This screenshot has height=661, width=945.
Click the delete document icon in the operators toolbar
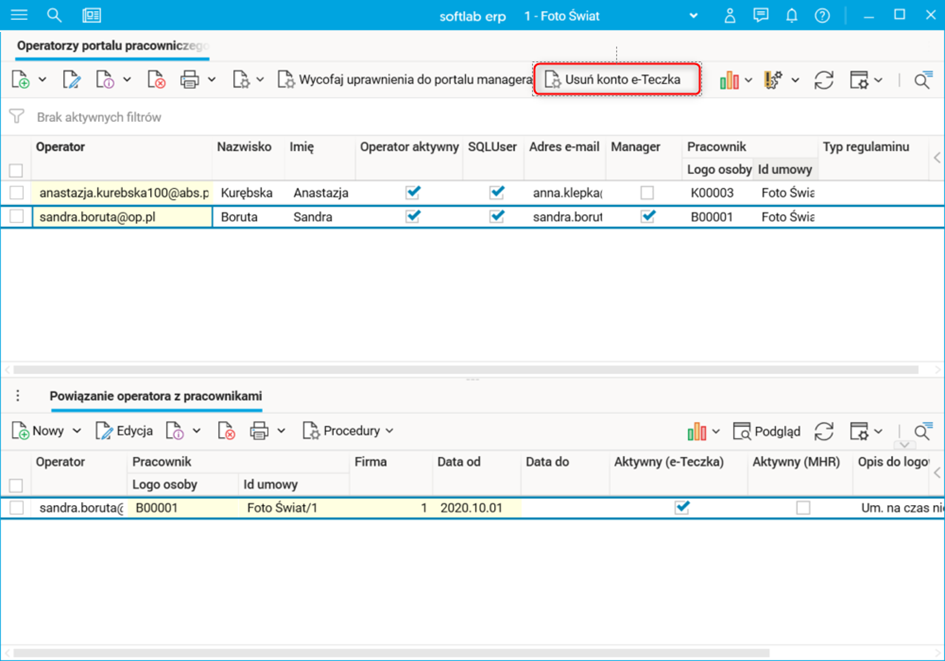pos(156,80)
